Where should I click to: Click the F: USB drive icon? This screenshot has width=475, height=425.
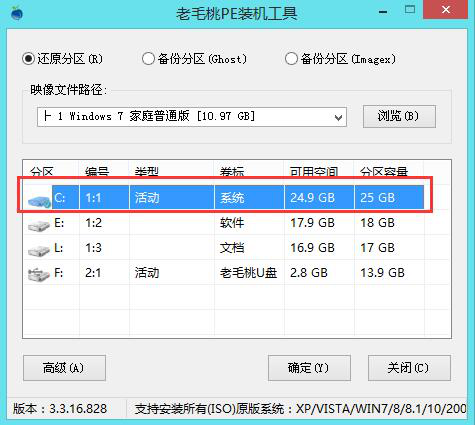point(39,274)
